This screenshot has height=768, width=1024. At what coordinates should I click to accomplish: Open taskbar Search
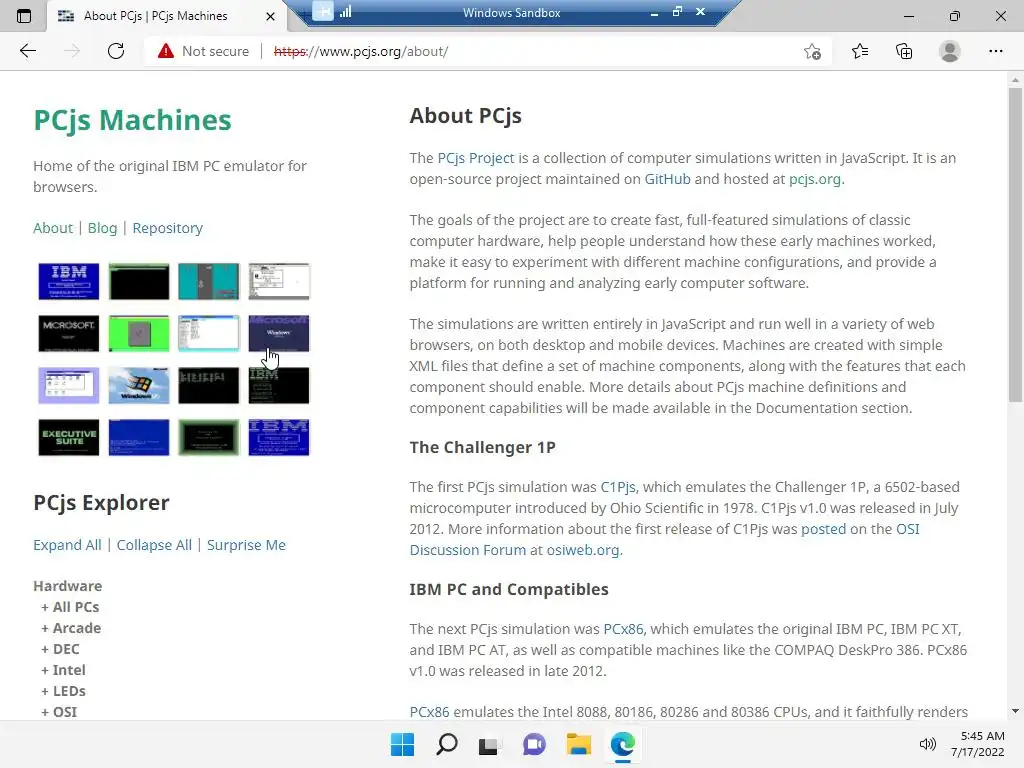pos(447,744)
